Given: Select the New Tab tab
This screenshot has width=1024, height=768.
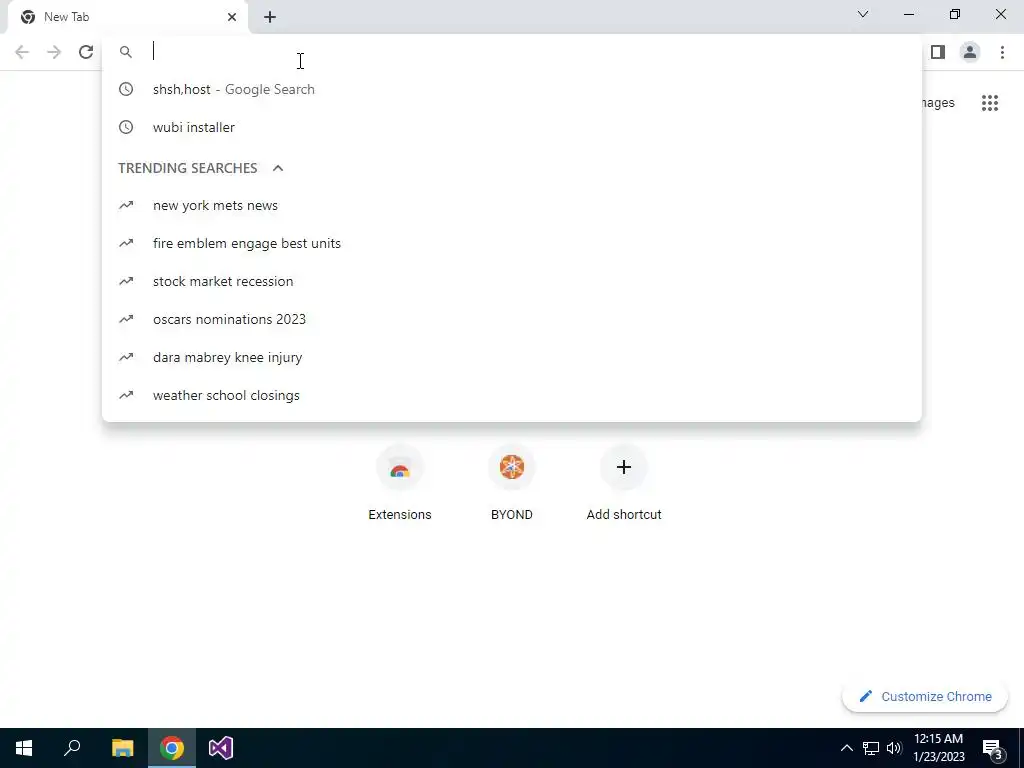Looking at the screenshot, I should tap(127, 17).
